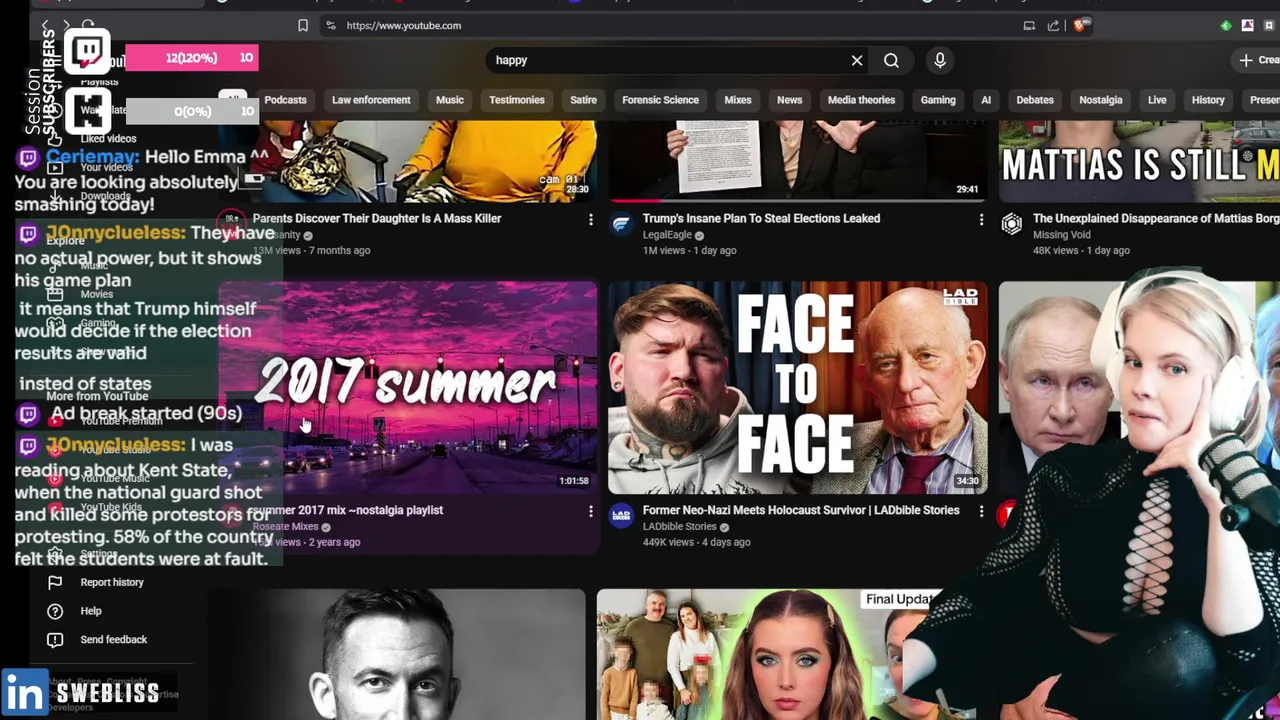Screen dimensions: 1280x720
Task: Select the Satire filter chip
Action: click(583, 100)
